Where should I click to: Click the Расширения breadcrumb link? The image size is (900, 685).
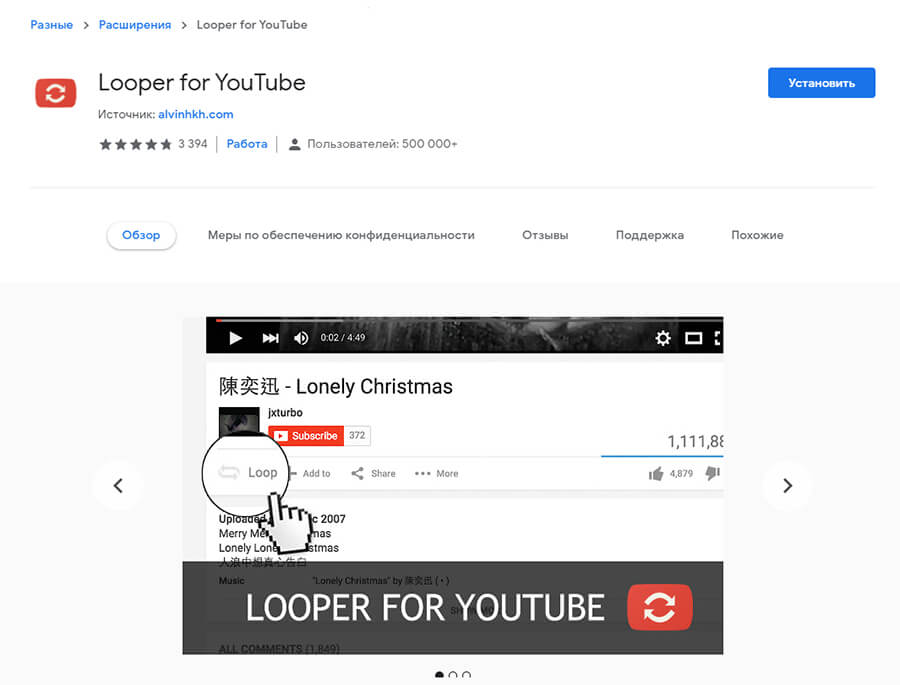(135, 25)
